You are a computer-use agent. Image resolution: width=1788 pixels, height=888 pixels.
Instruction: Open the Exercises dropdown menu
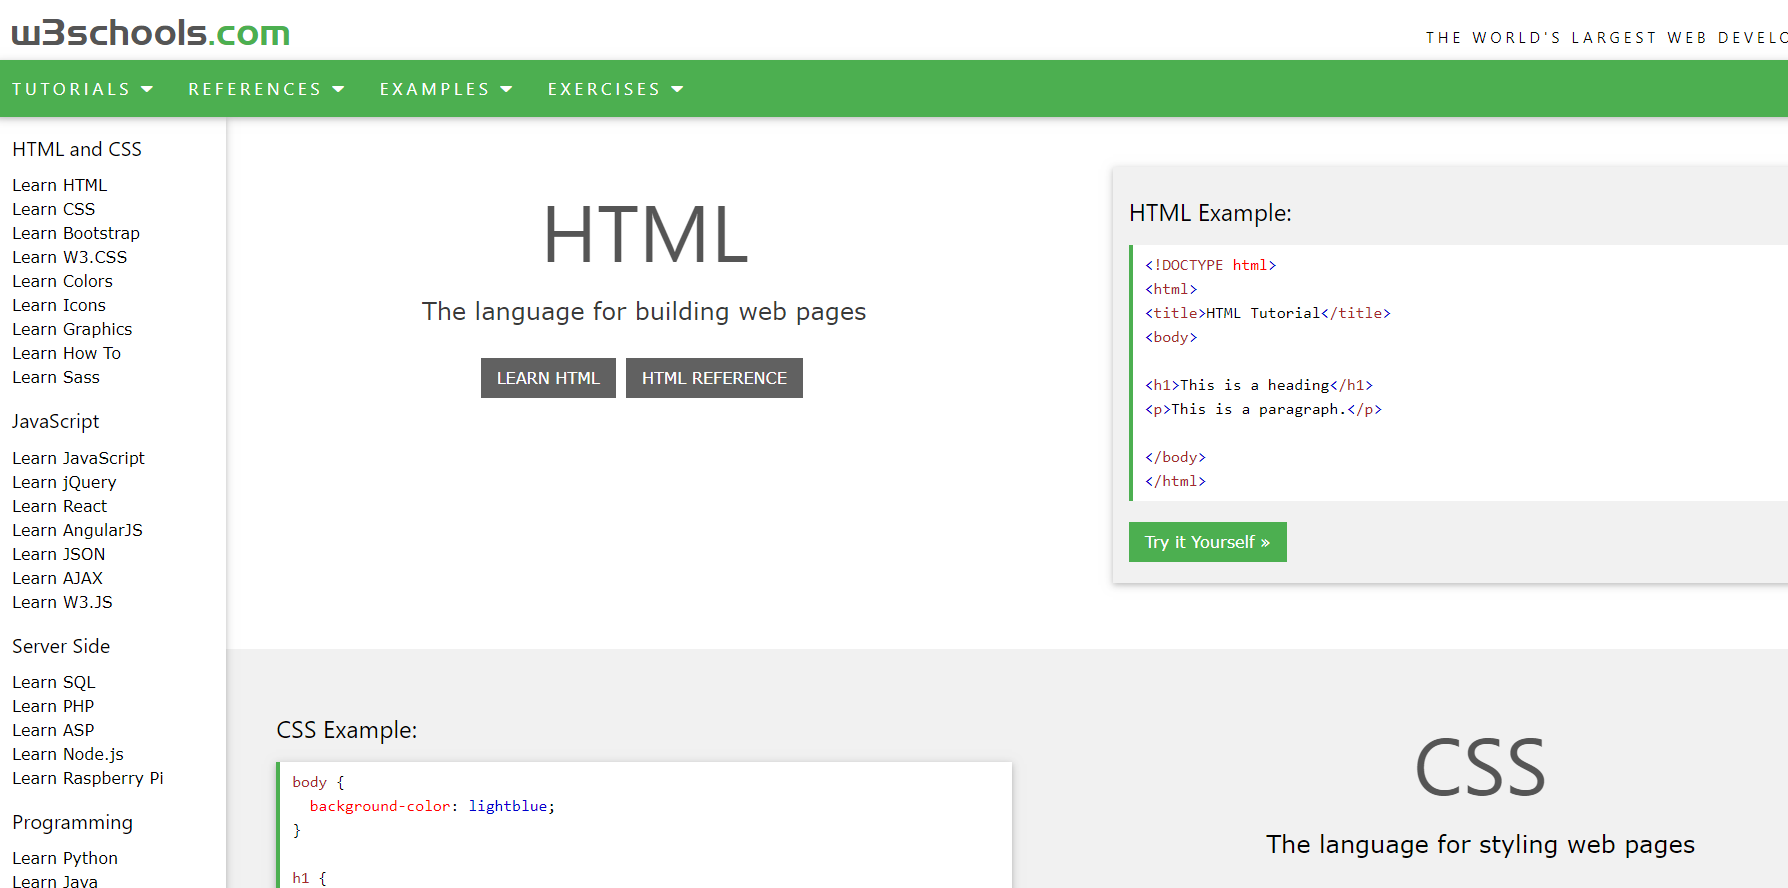click(x=615, y=89)
